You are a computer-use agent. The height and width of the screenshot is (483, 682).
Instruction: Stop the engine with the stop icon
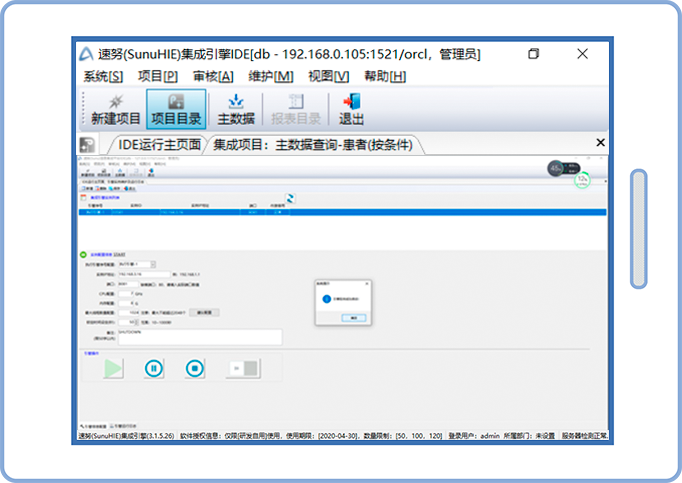[x=194, y=368]
